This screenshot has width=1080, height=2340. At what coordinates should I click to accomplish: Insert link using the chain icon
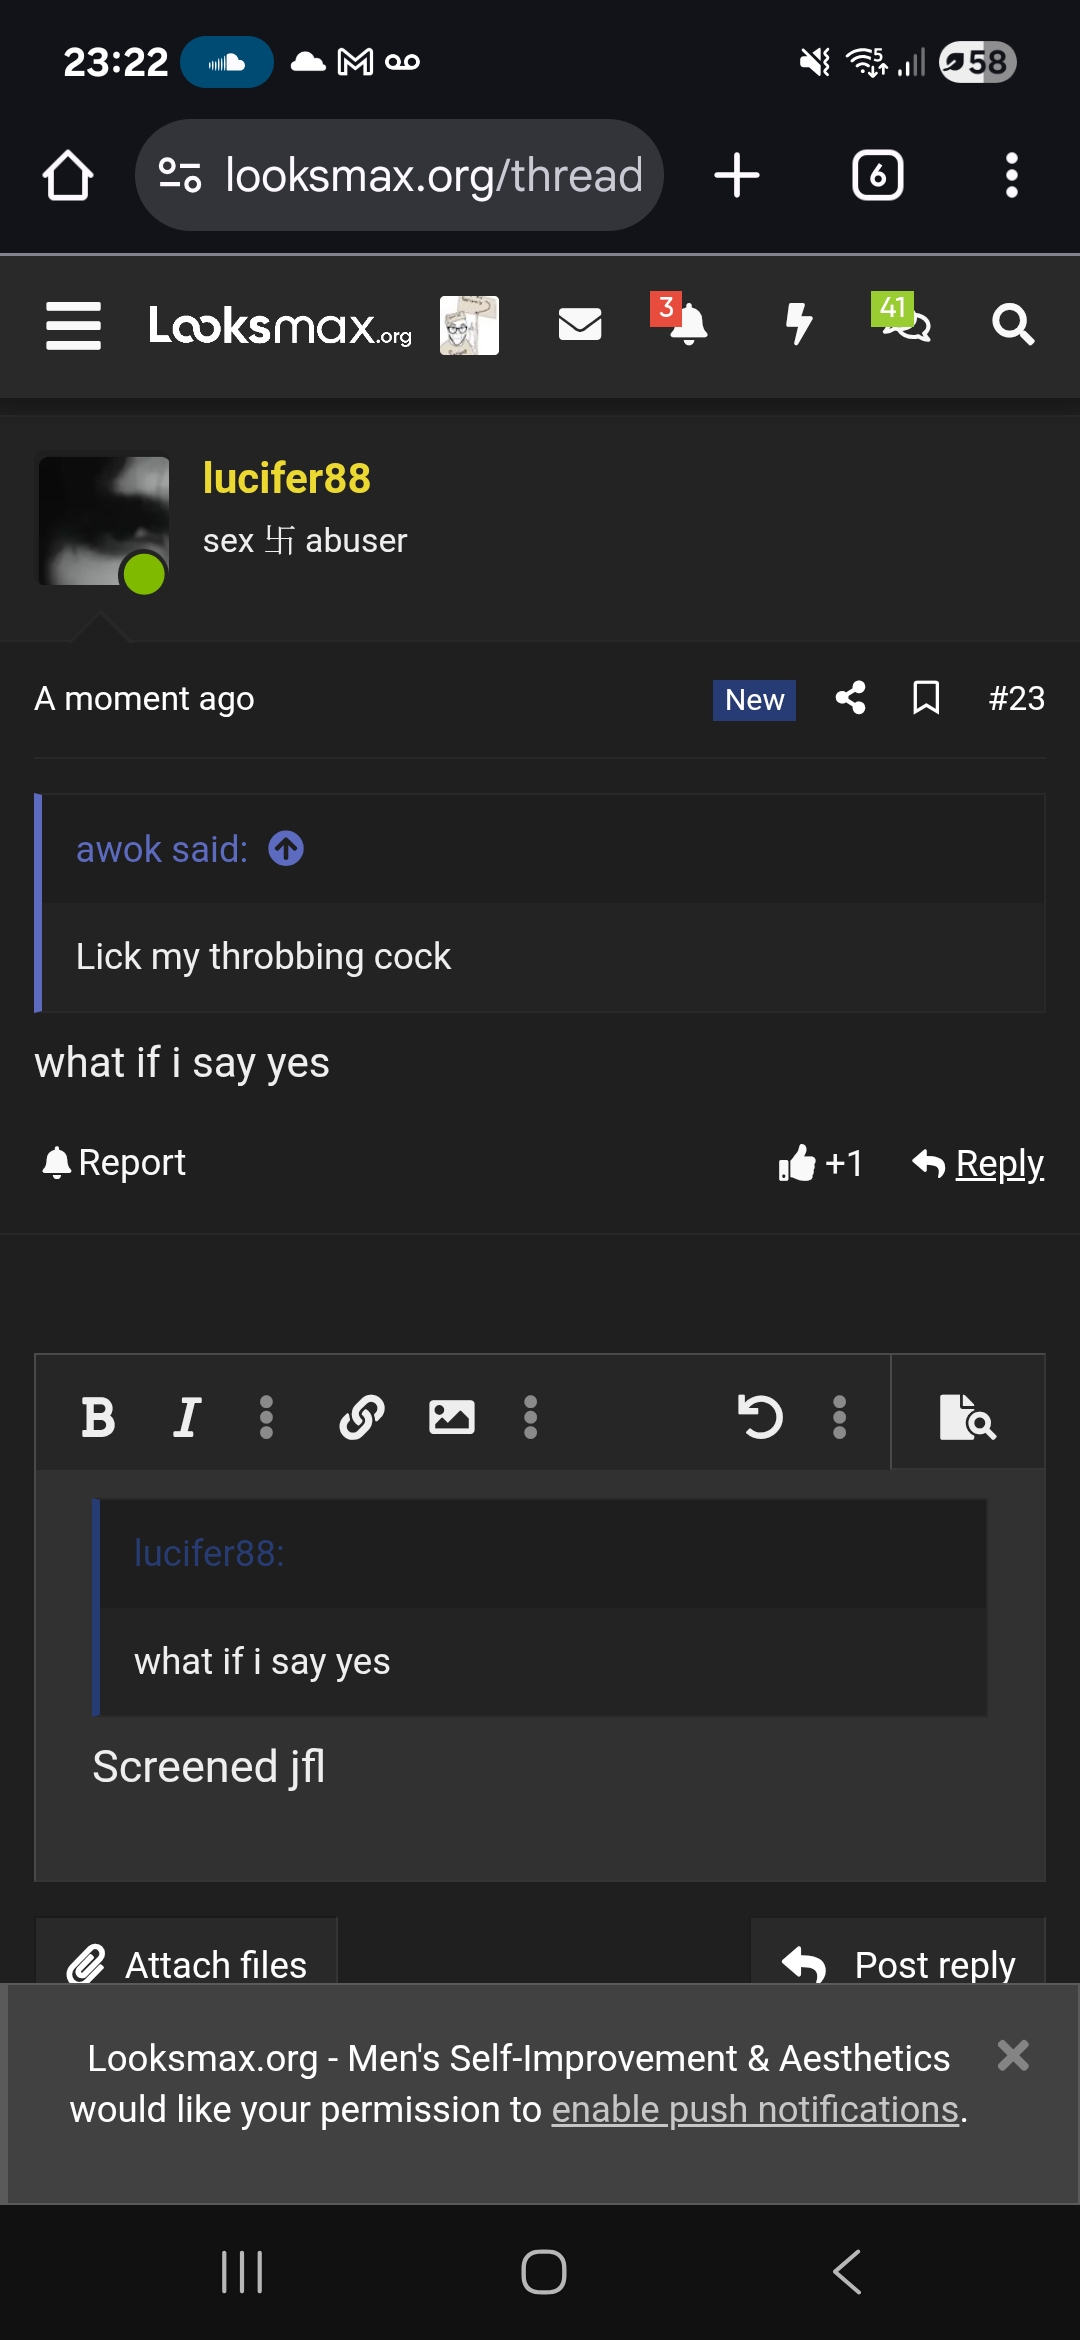pyautogui.click(x=361, y=1417)
